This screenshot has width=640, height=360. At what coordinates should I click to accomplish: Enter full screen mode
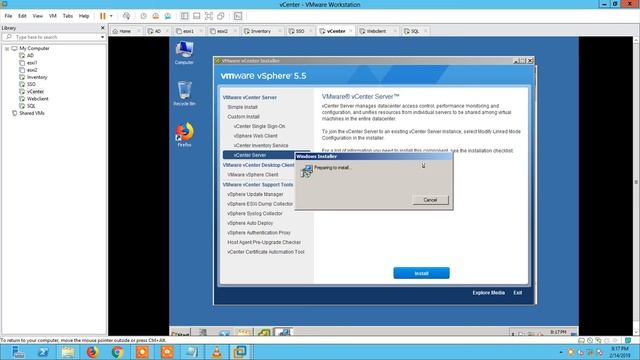[x=209, y=16]
